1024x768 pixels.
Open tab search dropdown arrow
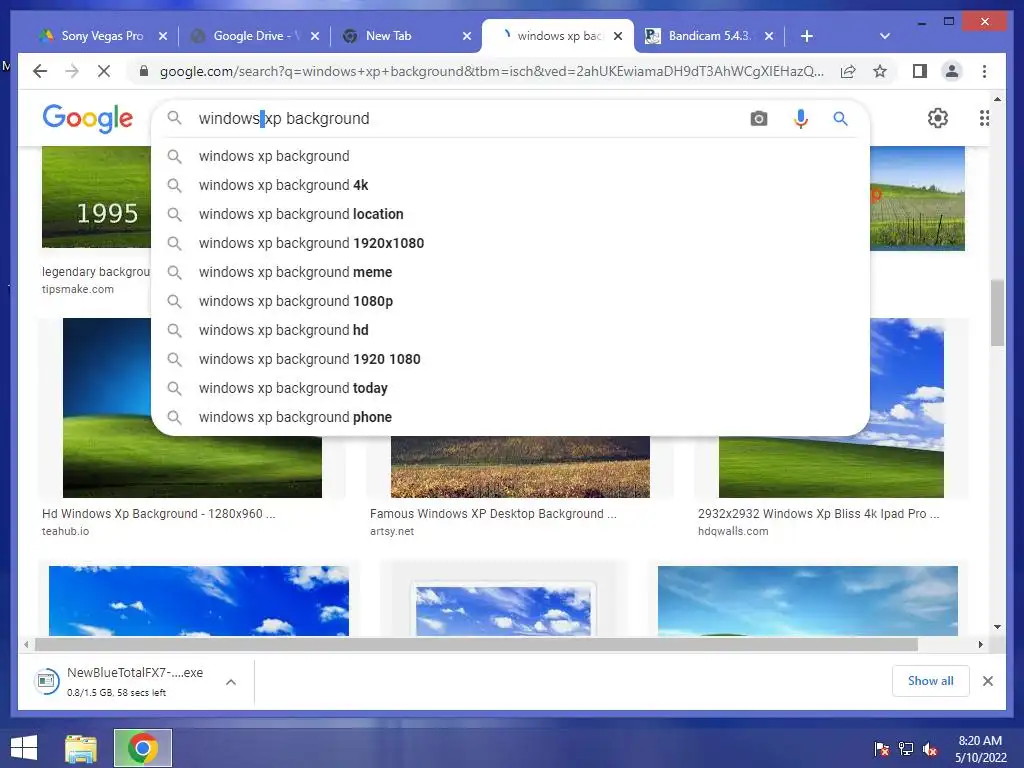[x=885, y=36]
